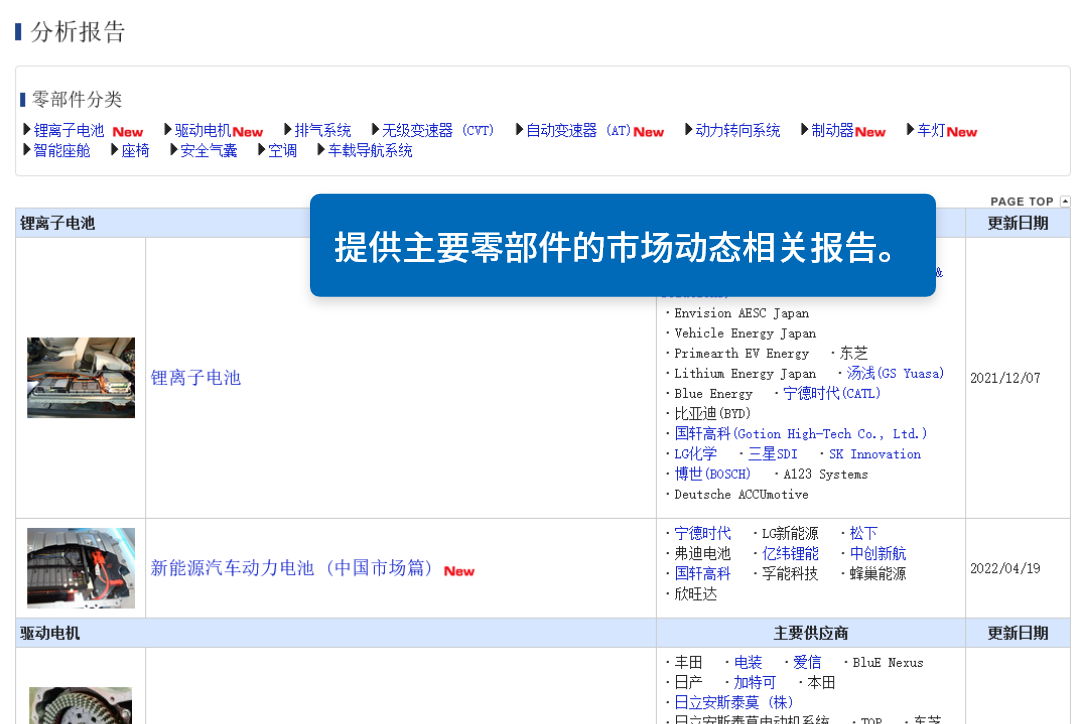Open the 博世(BOSCH) supplier link

pyautogui.click(x=713, y=474)
